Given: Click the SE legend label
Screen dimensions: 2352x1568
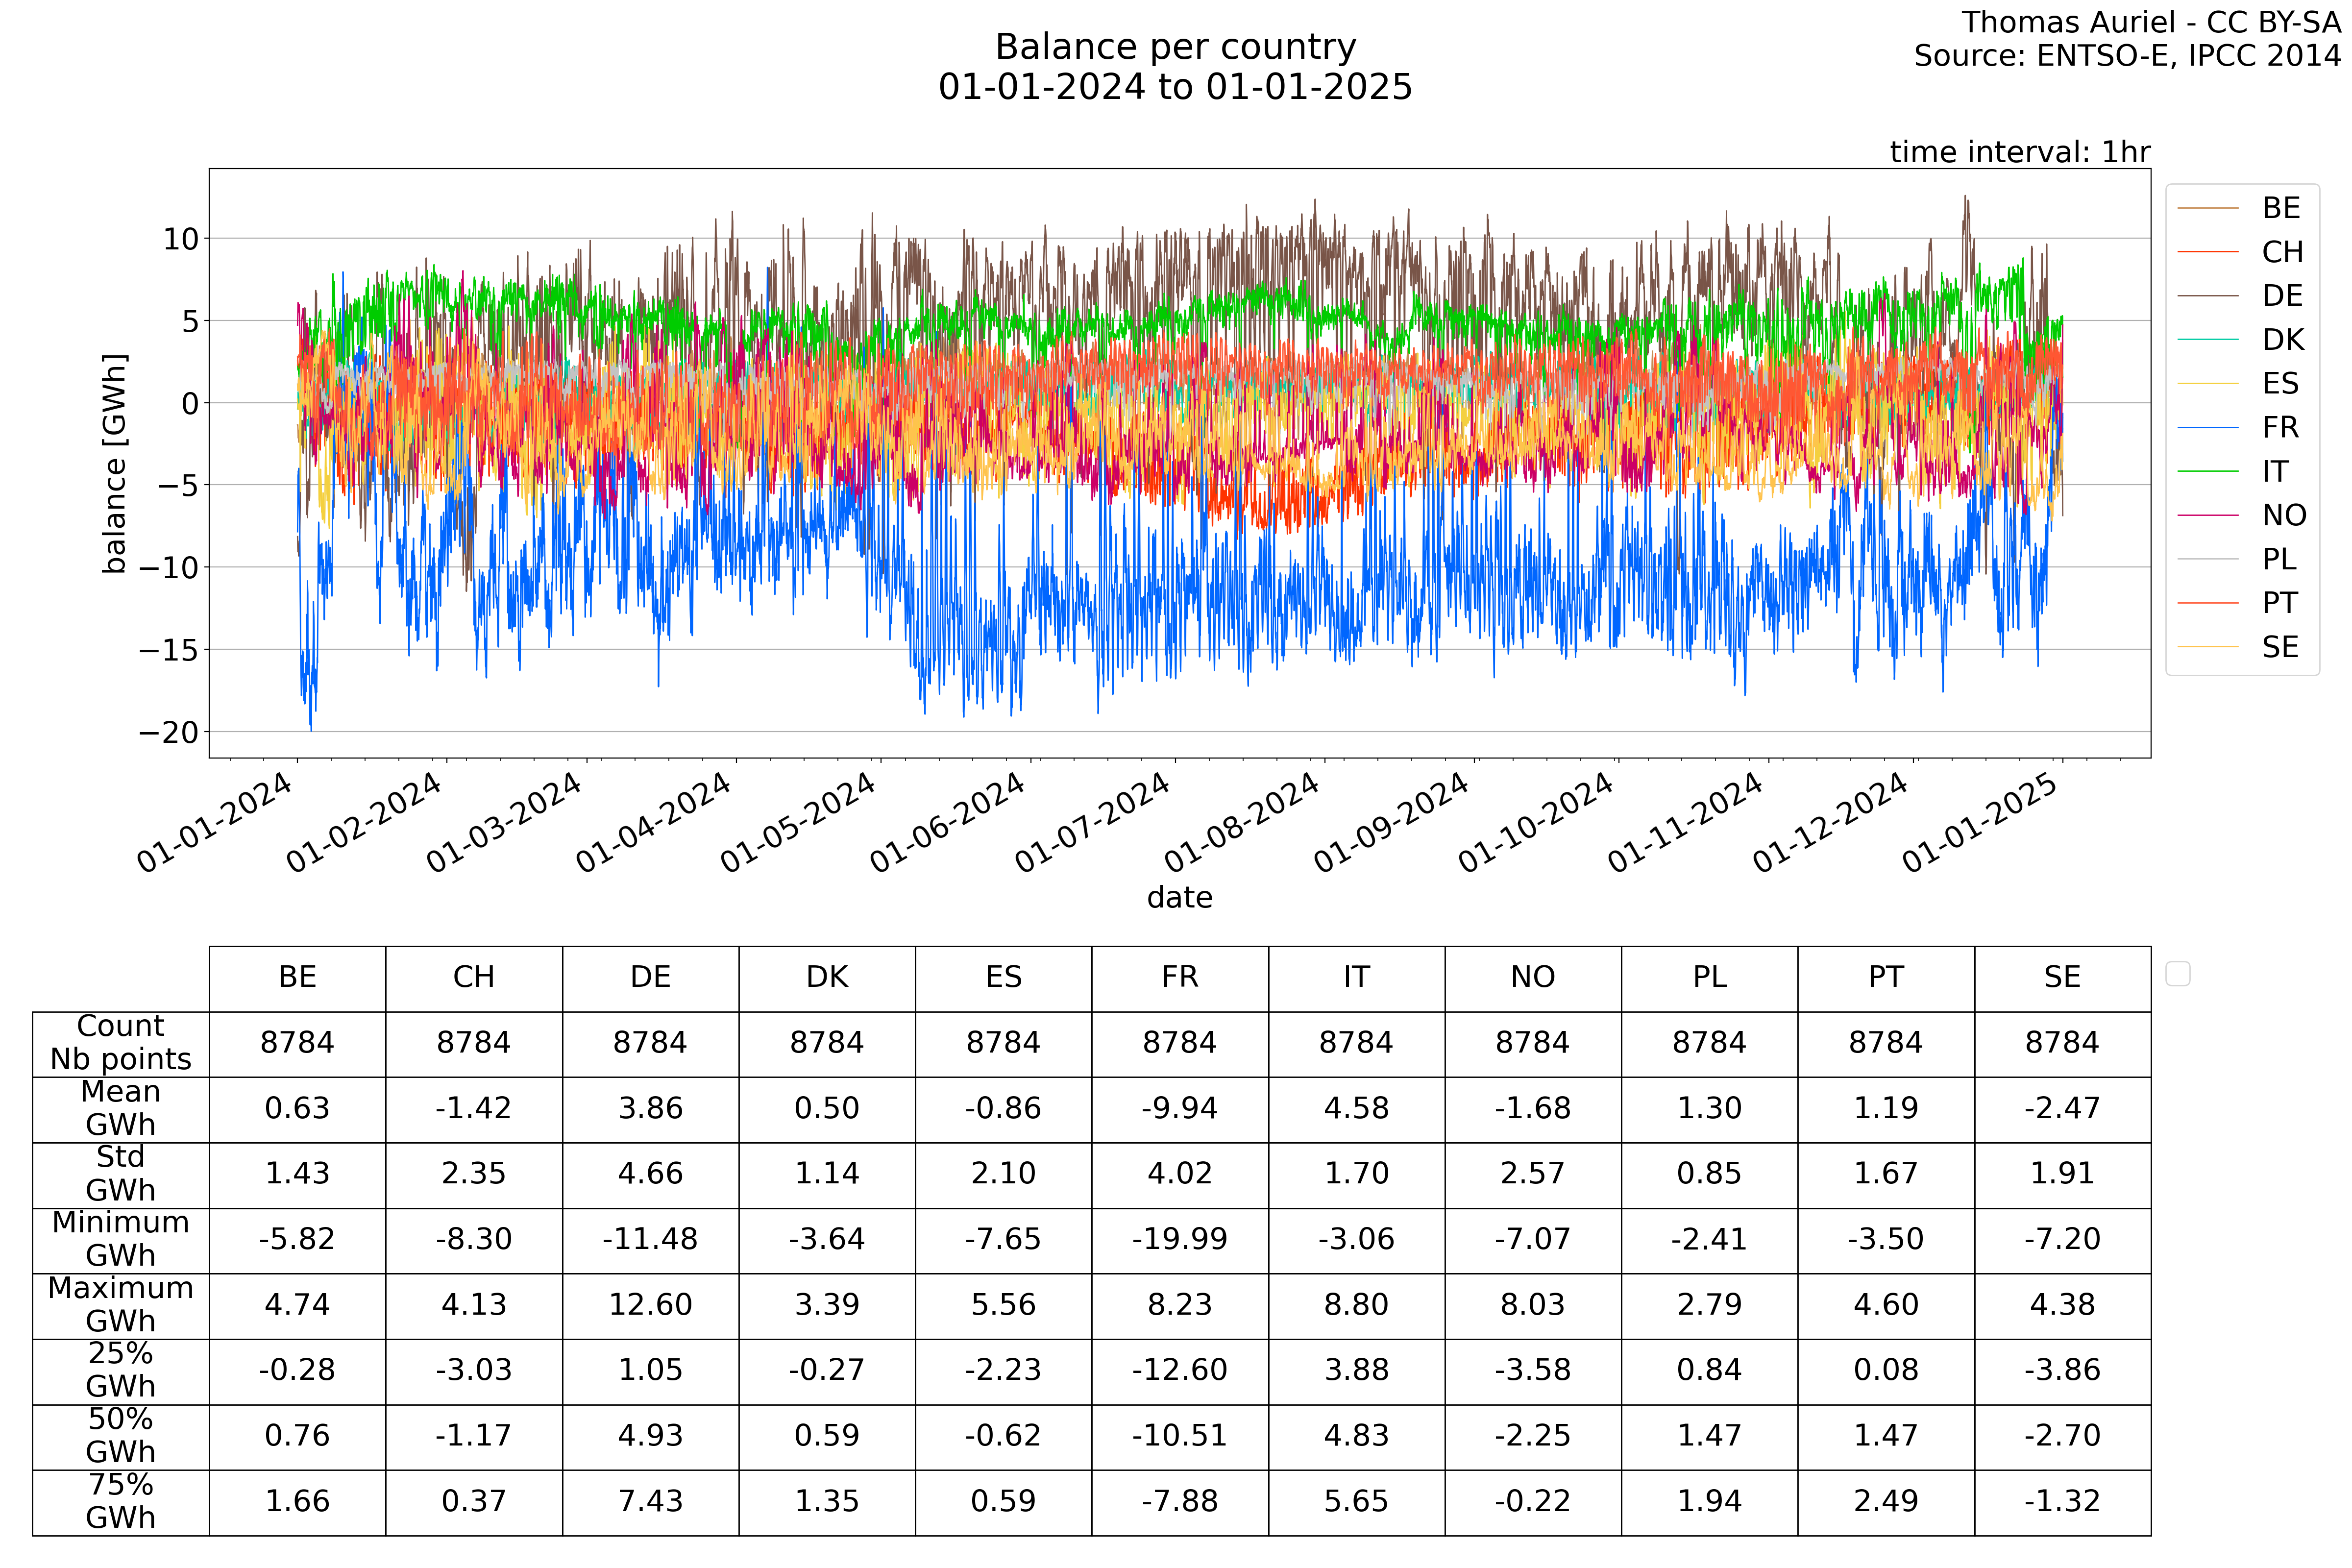Looking at the screenshot, I should point(2281,647).
